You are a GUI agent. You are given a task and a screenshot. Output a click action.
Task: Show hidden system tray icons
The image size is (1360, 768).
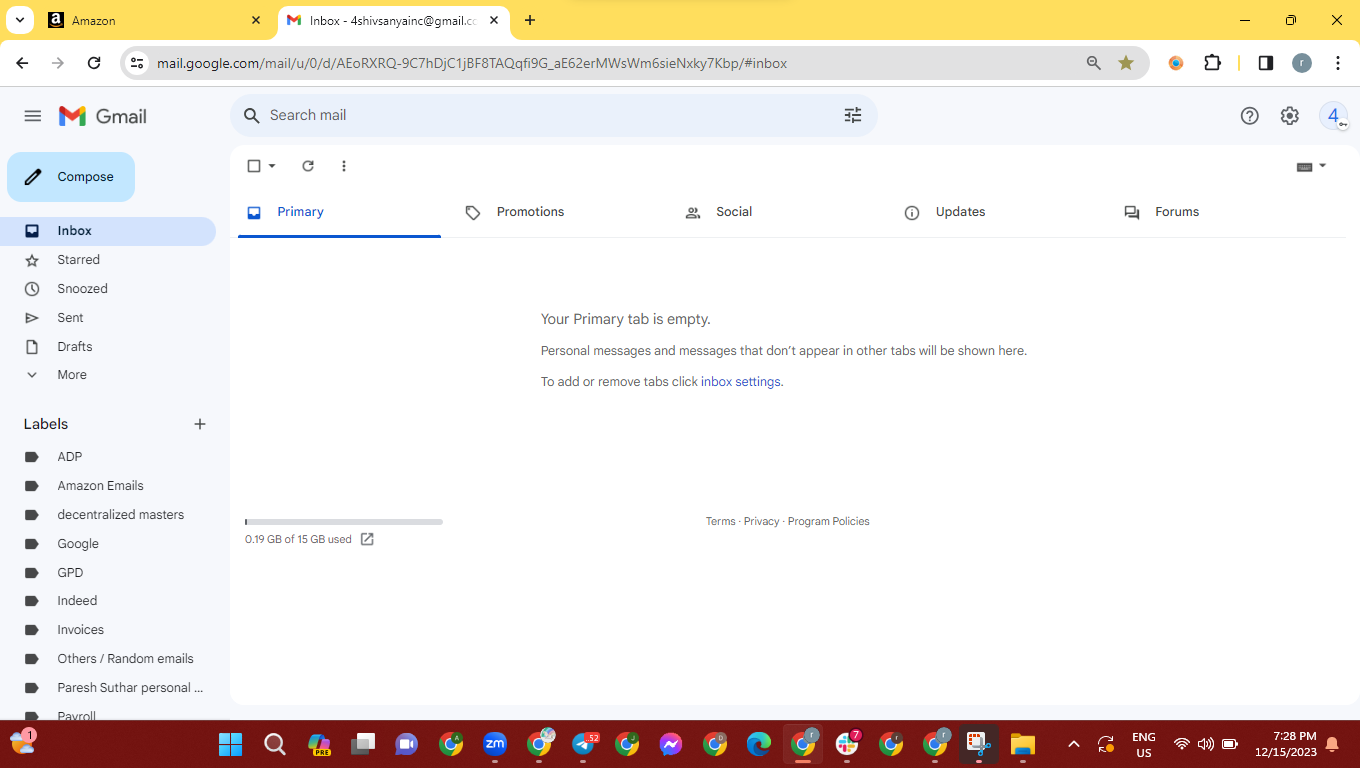point(1074,744)
